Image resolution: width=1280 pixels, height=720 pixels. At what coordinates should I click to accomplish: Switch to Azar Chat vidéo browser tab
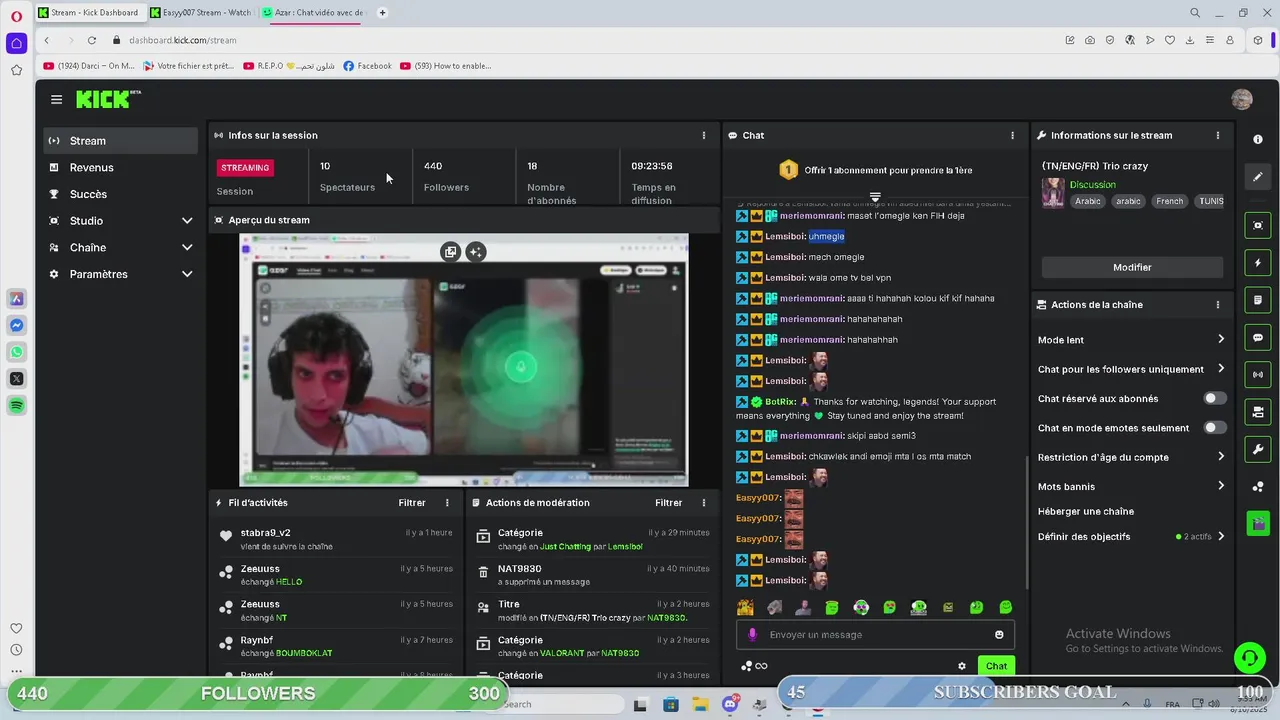coord(314,13)
